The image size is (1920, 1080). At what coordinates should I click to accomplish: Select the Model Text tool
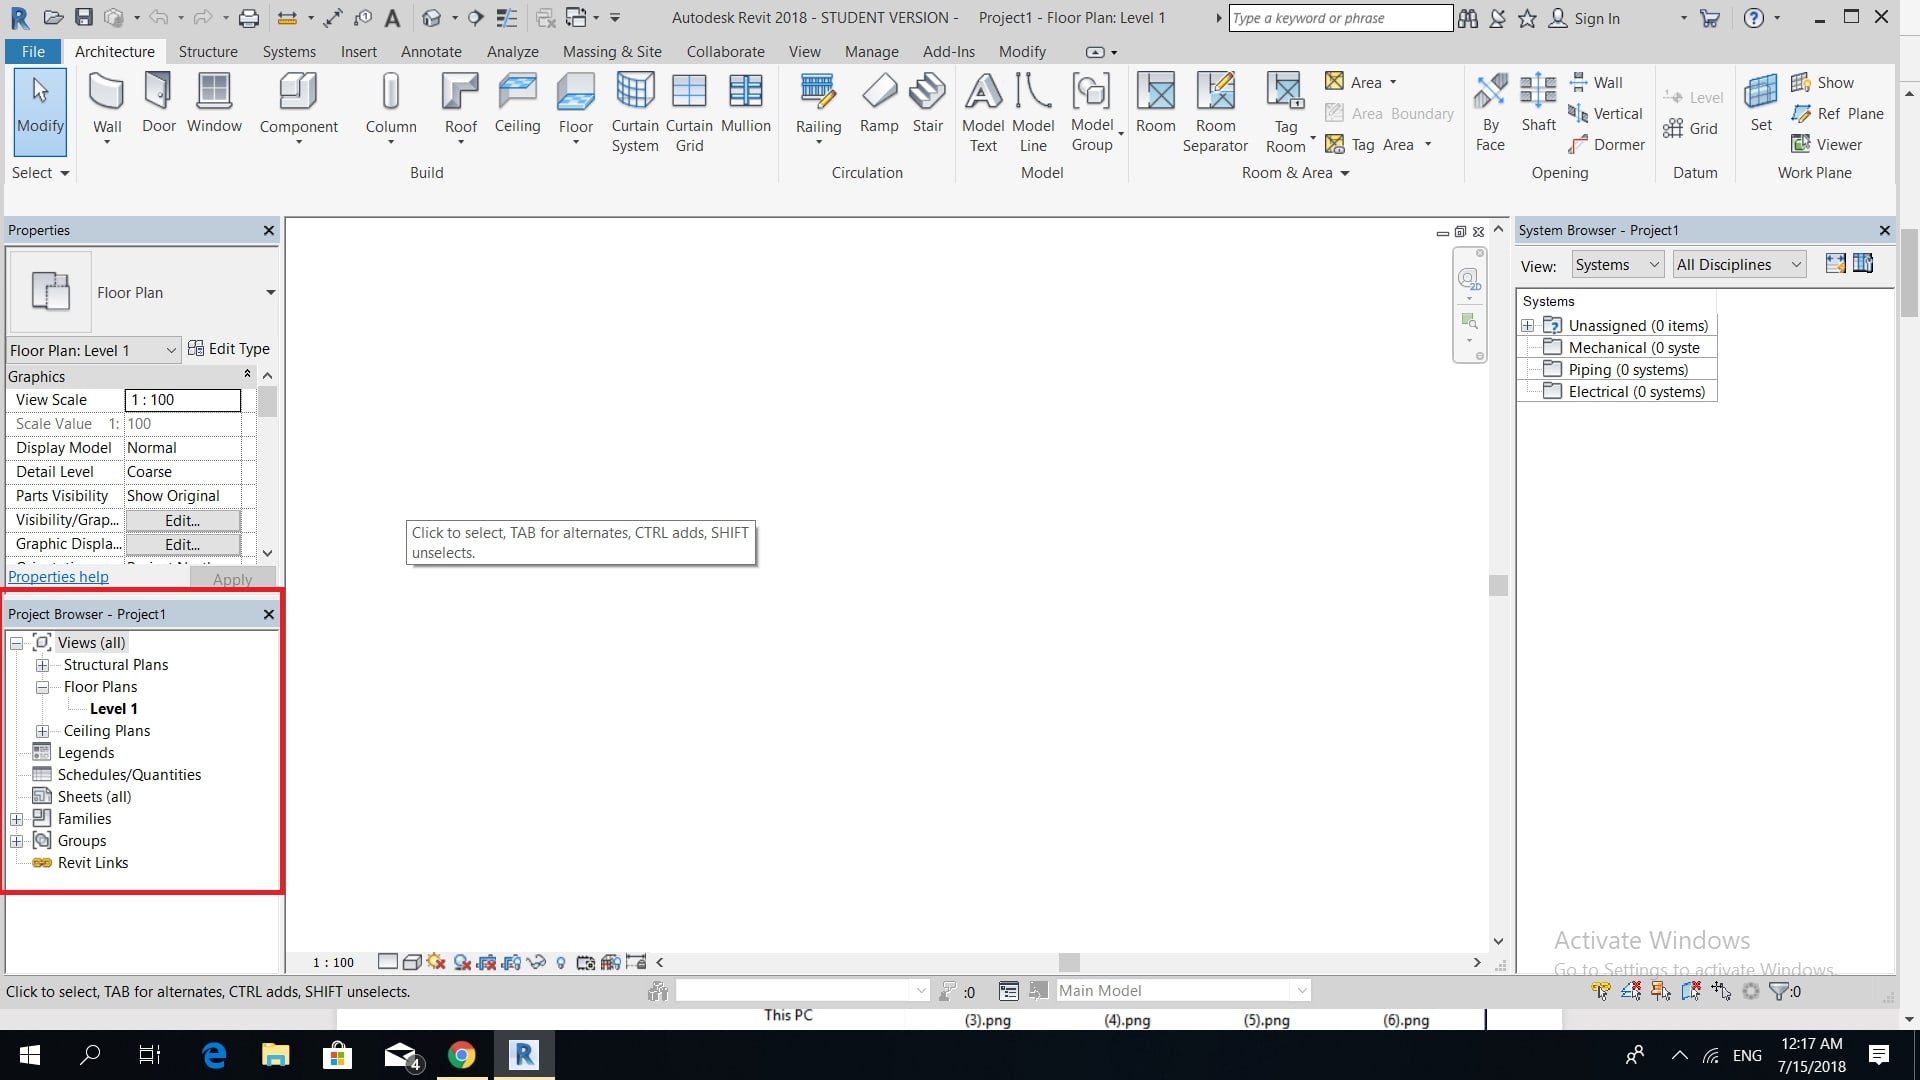983,105
